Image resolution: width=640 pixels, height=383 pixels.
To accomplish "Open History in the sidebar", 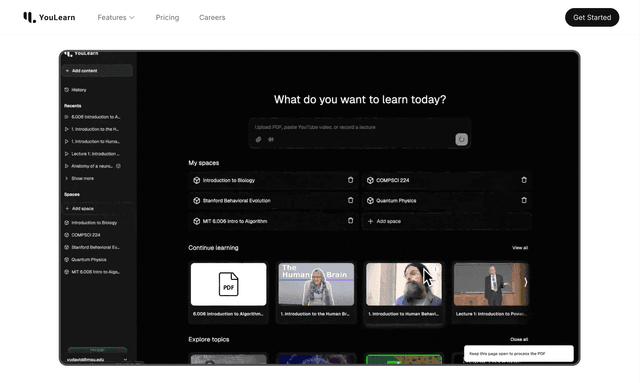I will pyautogui.click(x=76, y=90).
